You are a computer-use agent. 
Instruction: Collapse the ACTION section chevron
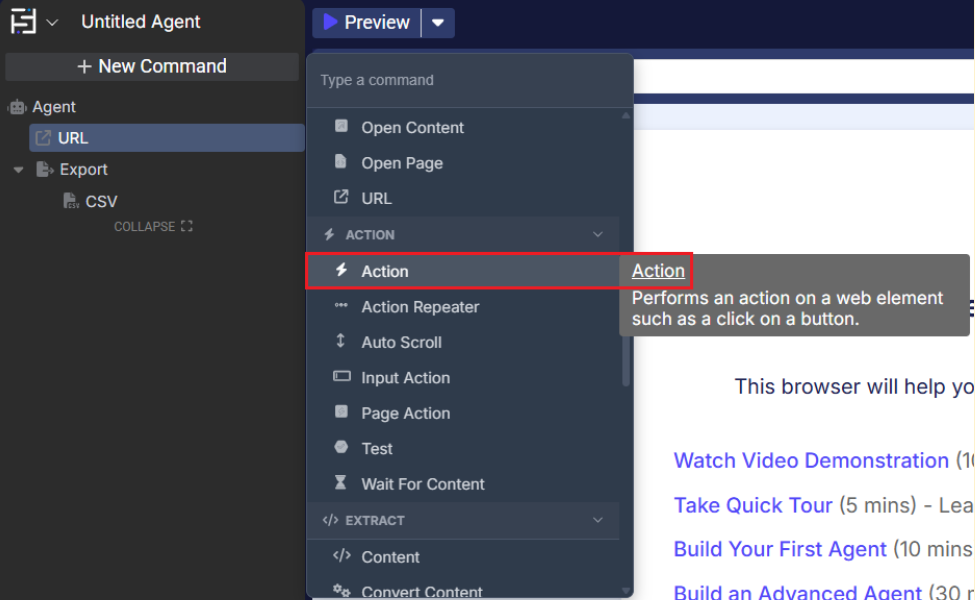pyautogui.click(x=598, y=235)
